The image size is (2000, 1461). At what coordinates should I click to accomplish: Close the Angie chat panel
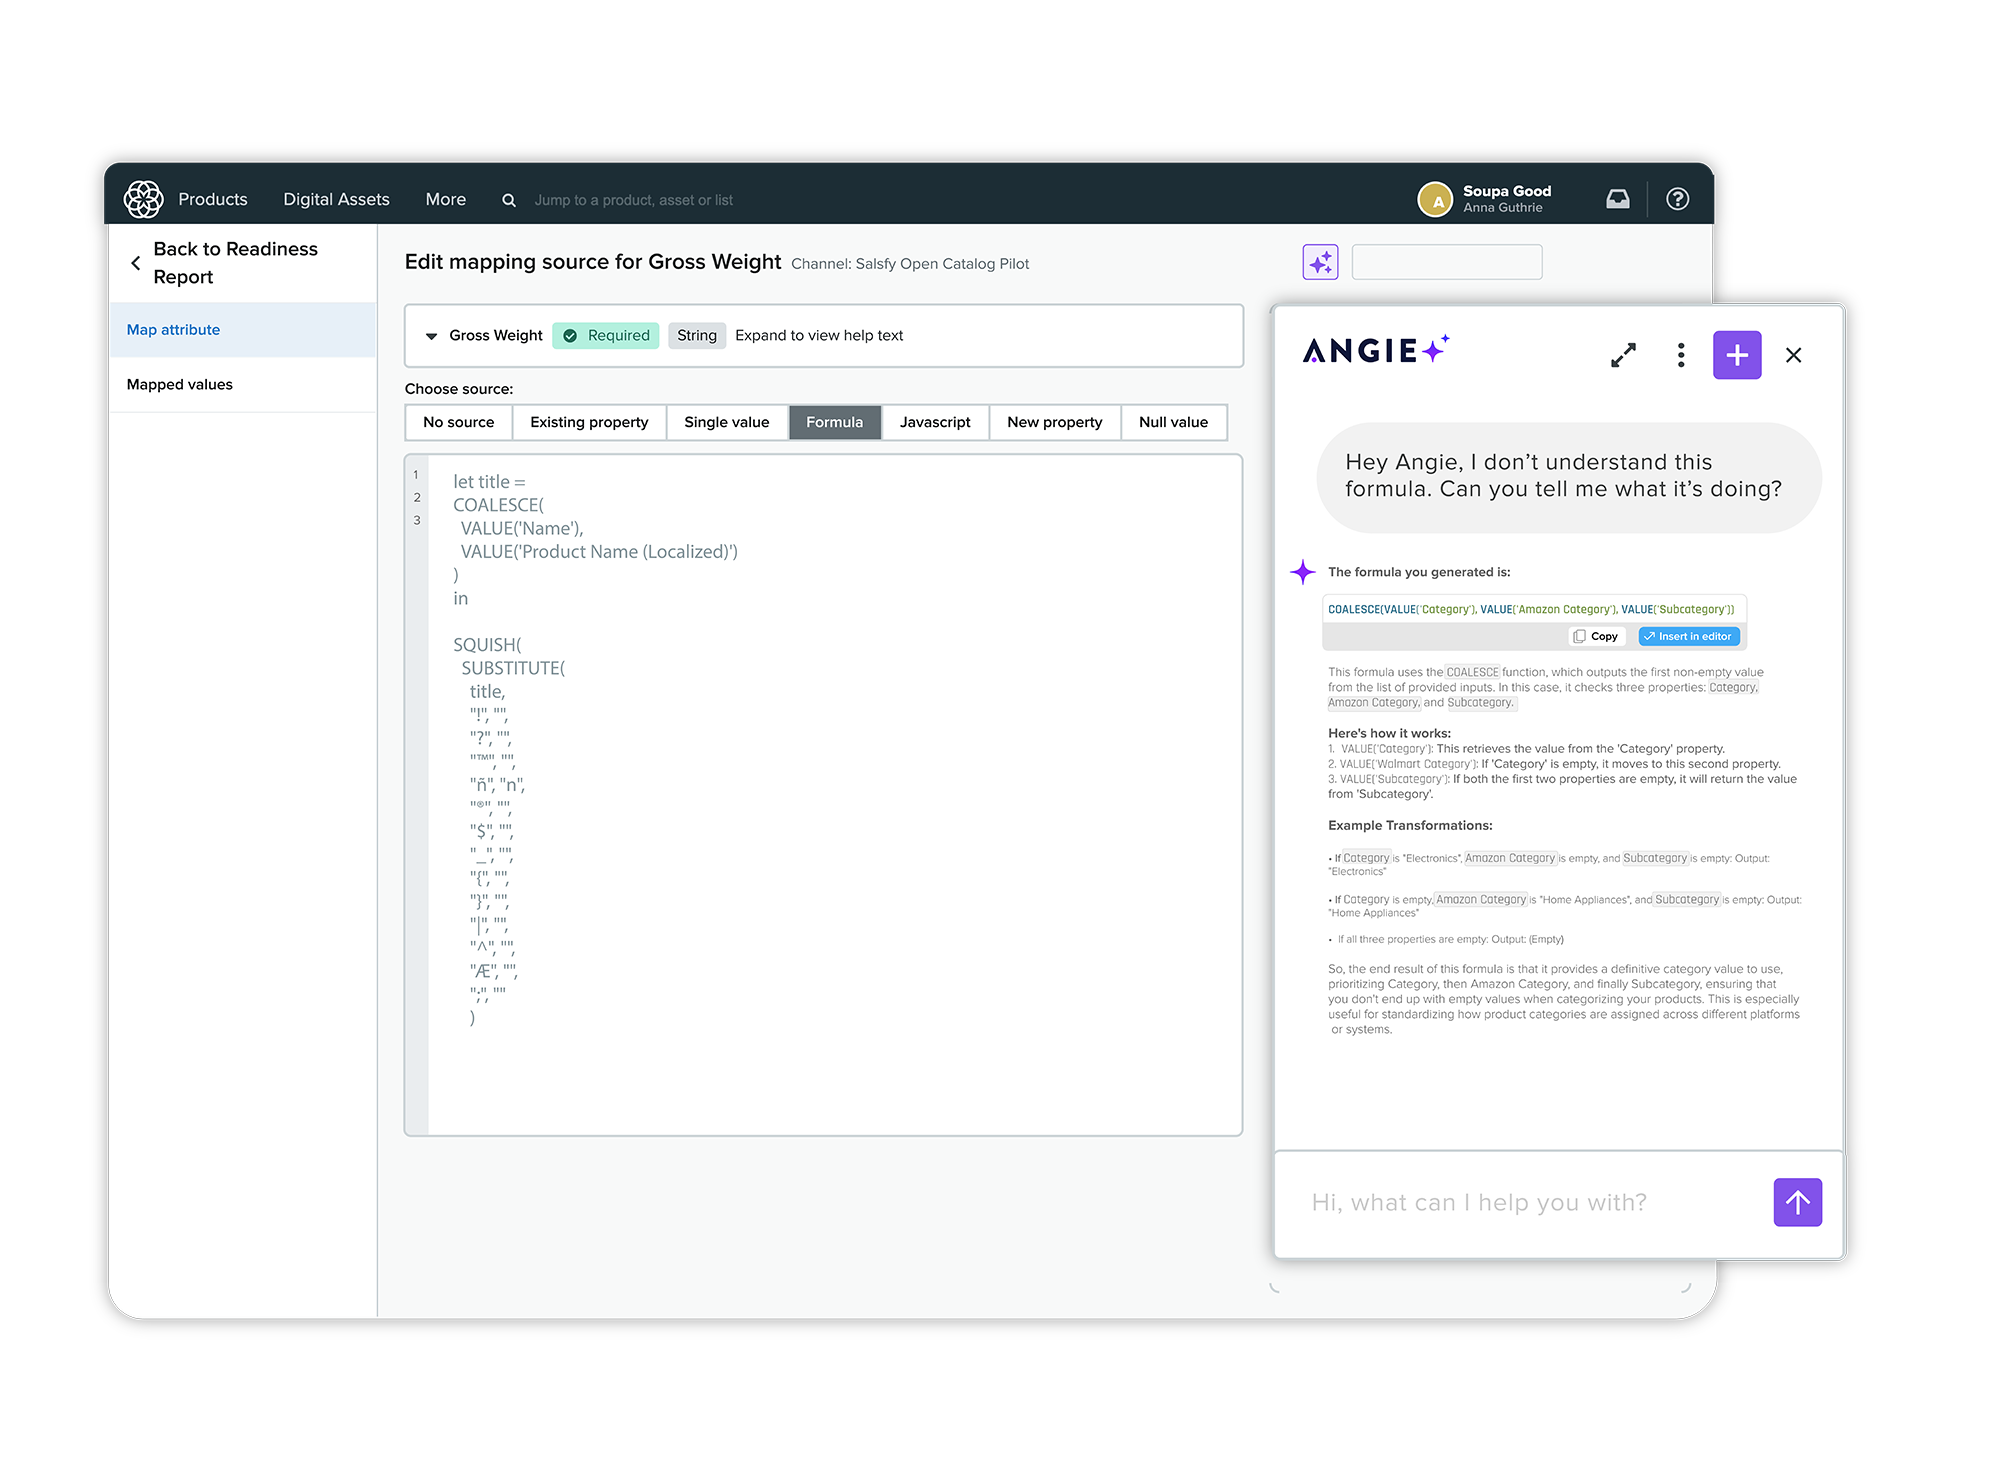[1793, 355]
